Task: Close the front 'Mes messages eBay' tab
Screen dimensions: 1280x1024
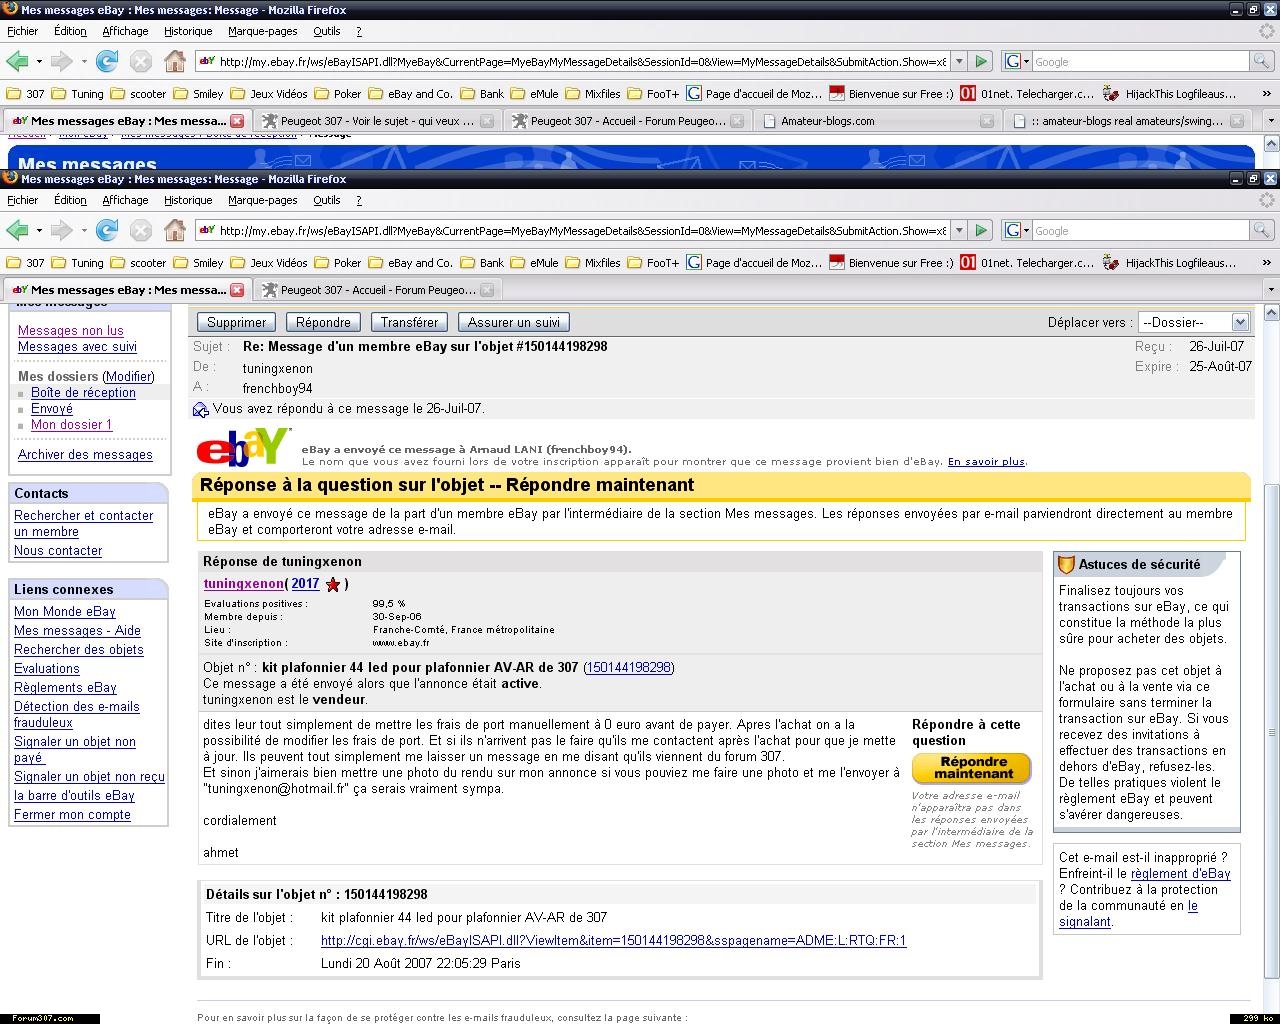Action: (x=237, y=290)
